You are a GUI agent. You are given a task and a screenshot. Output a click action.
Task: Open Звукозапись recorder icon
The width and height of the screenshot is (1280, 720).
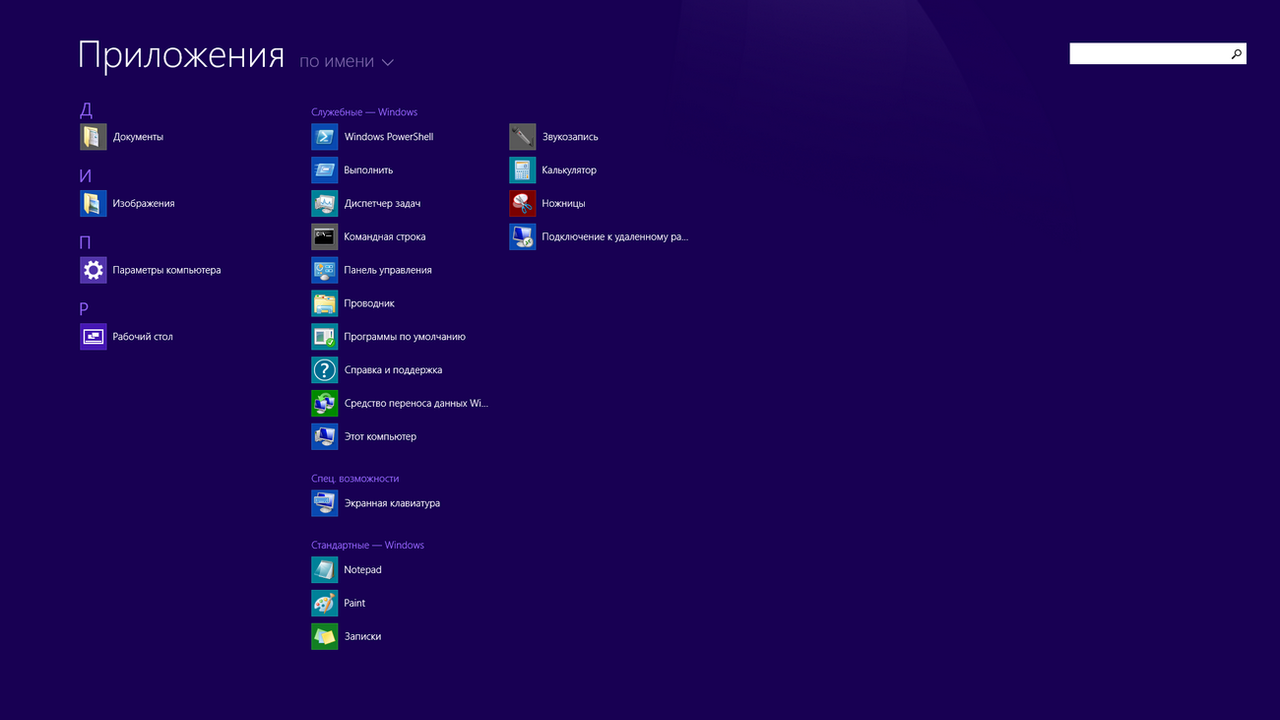tap(522, 137)
